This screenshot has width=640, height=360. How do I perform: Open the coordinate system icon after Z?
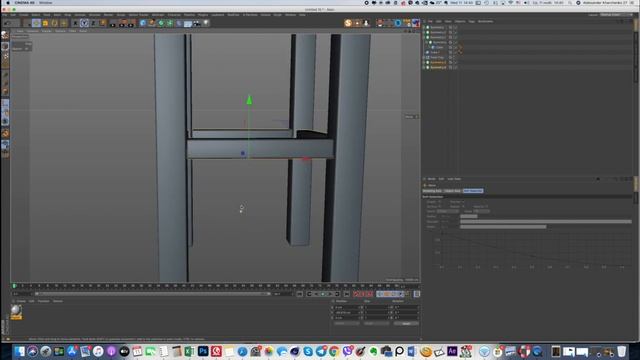(x=103, y=23)
